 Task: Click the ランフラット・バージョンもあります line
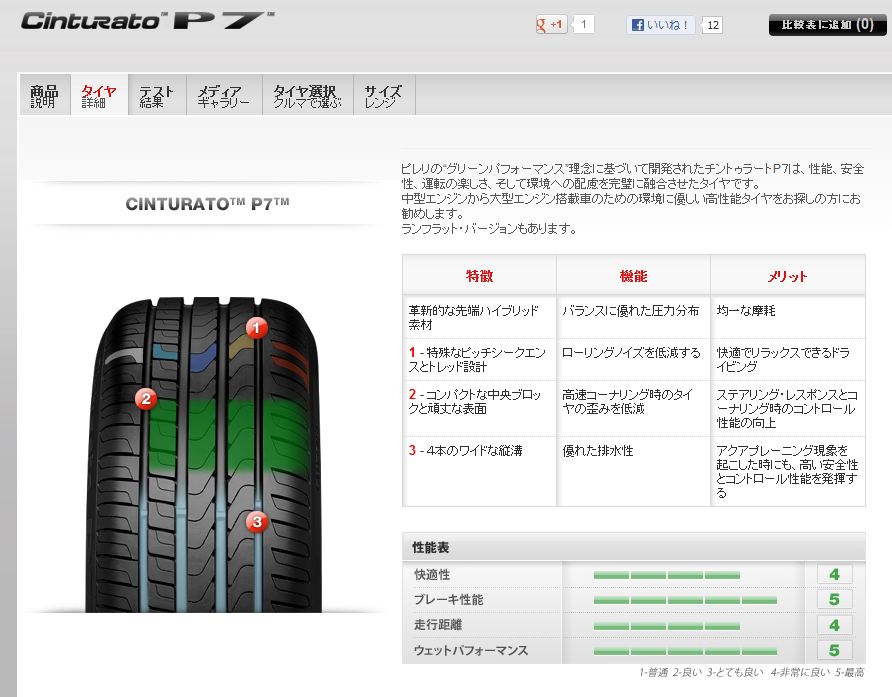coord(489,229)
